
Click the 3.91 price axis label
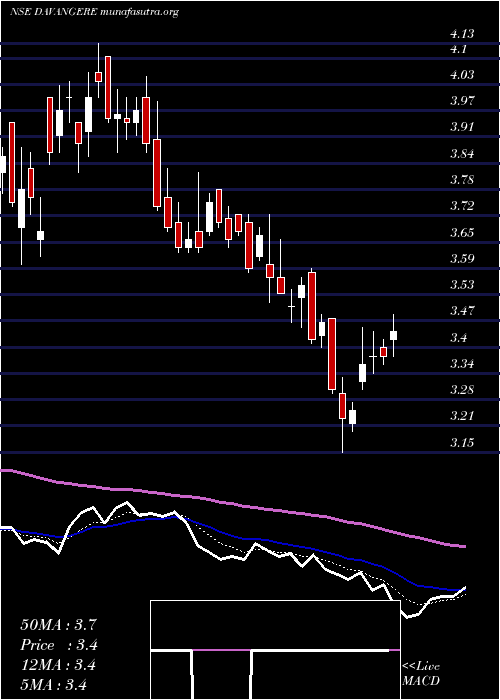[462, 127]
